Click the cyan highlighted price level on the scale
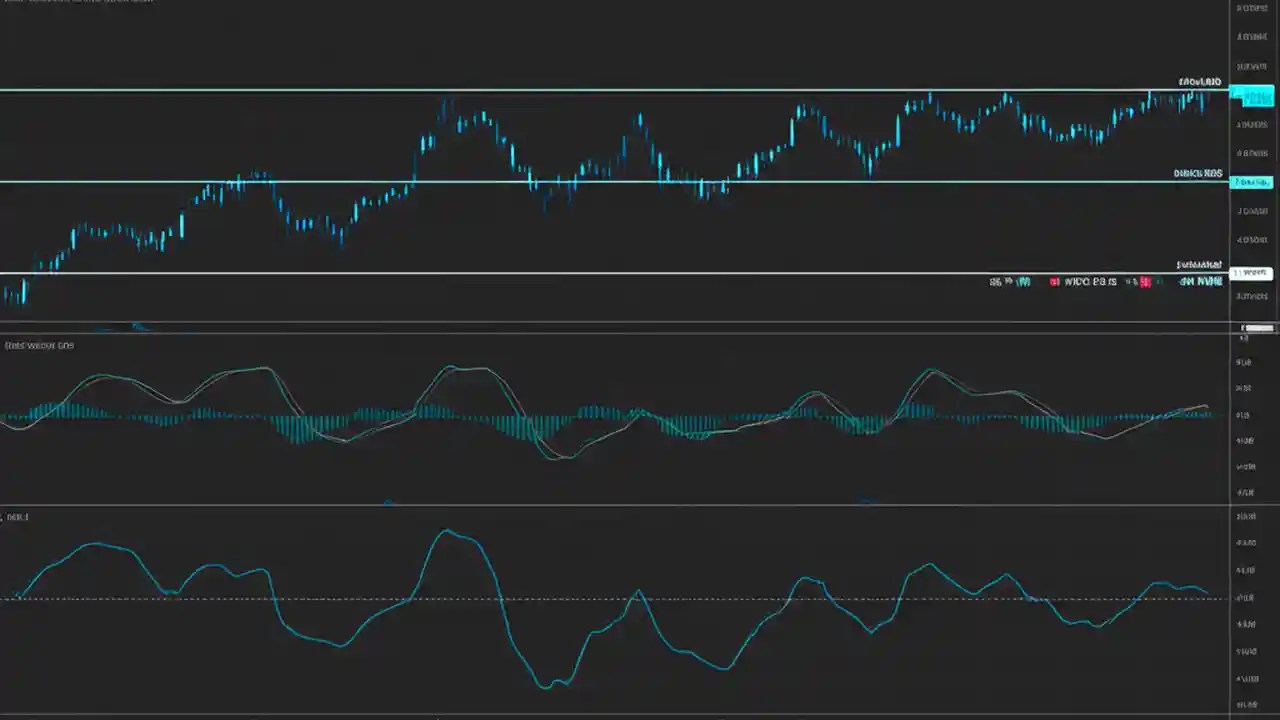 point(1252,182)
